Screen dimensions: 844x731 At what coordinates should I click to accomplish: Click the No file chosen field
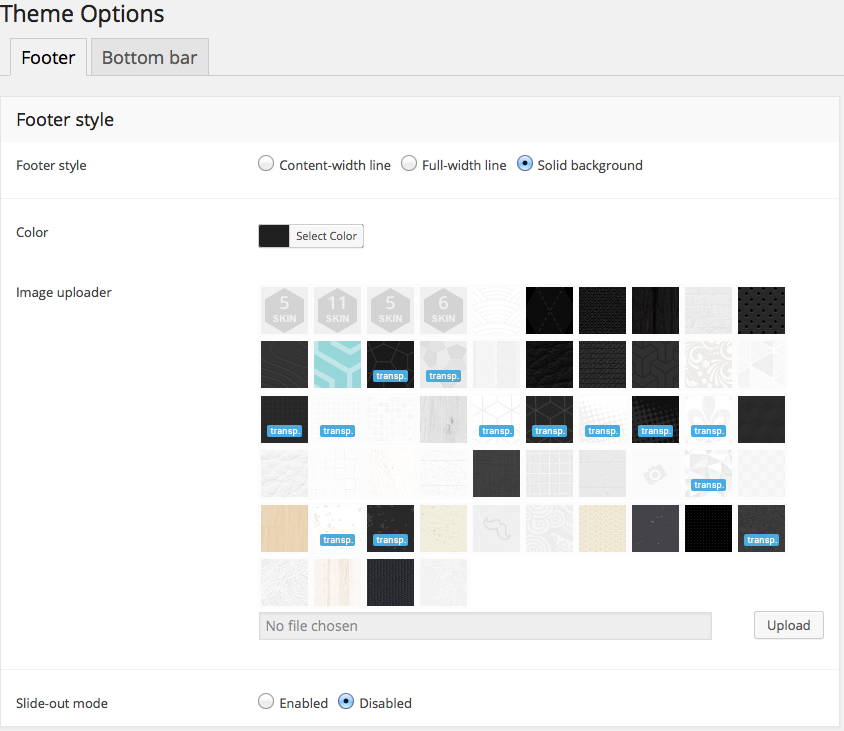pos(485,626)
